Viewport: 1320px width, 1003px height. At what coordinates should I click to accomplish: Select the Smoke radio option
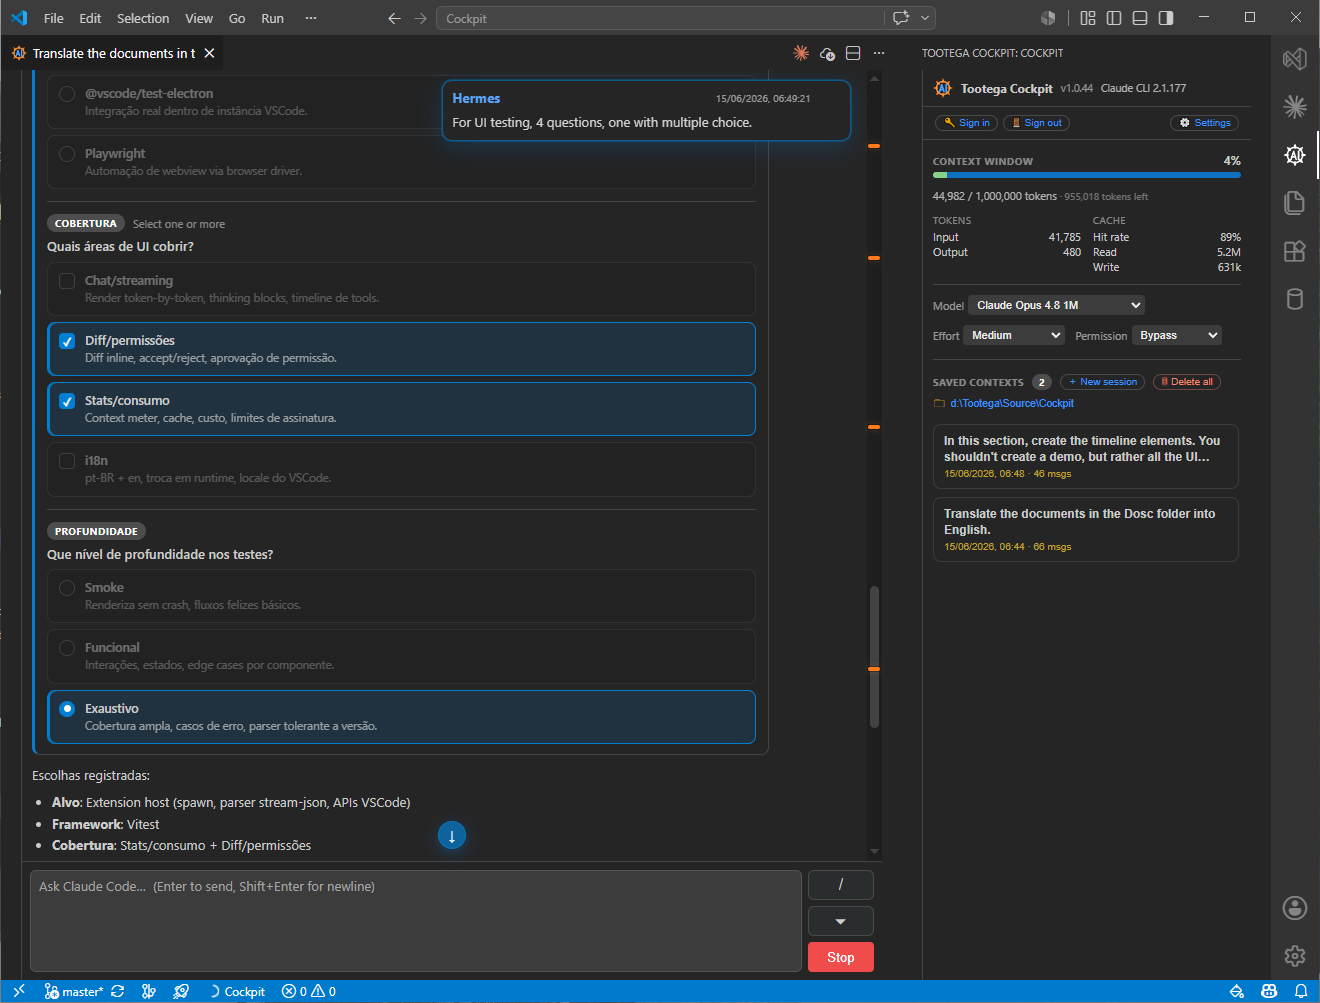[67, 588]
